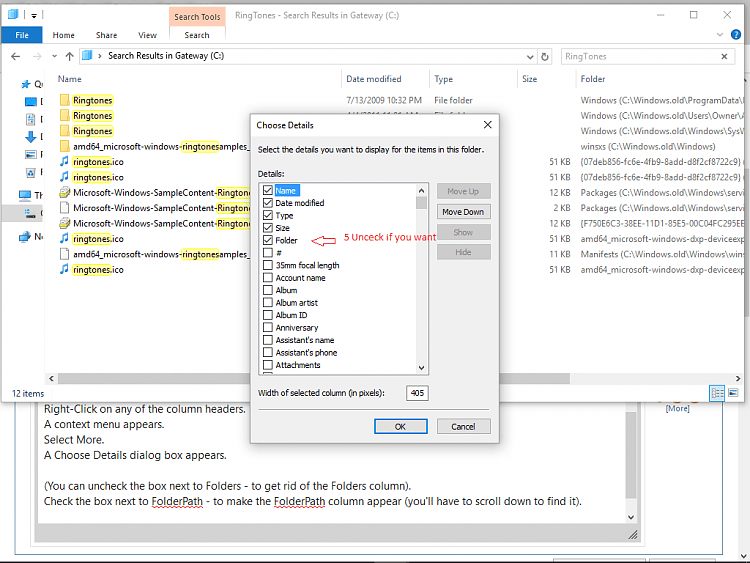The height and width of the screenshot is (563, 750).
Task: Click the Back navigation arrow
Action: (15, 56)
